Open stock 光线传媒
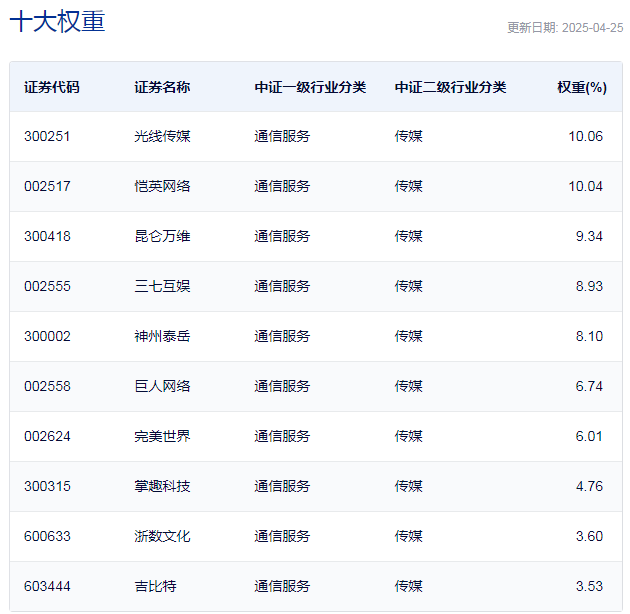The height and width of the screenshot is (614, 630). coord(162,136)
